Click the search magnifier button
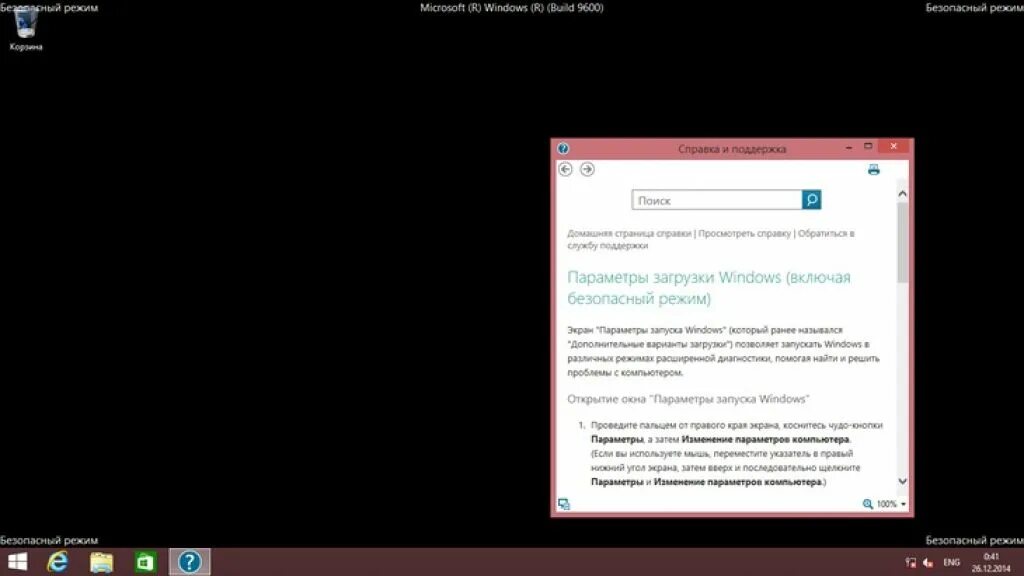Image resolution: width=1024 pixels, height=576 pixels. 812,200
